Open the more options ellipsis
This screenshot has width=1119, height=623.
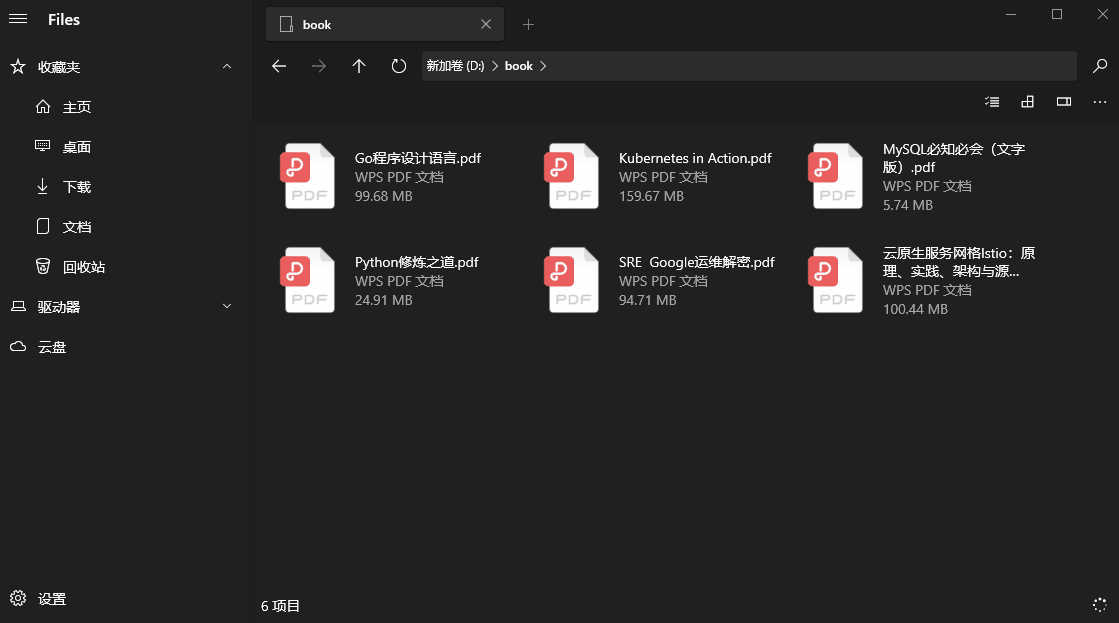[1100, 102]
